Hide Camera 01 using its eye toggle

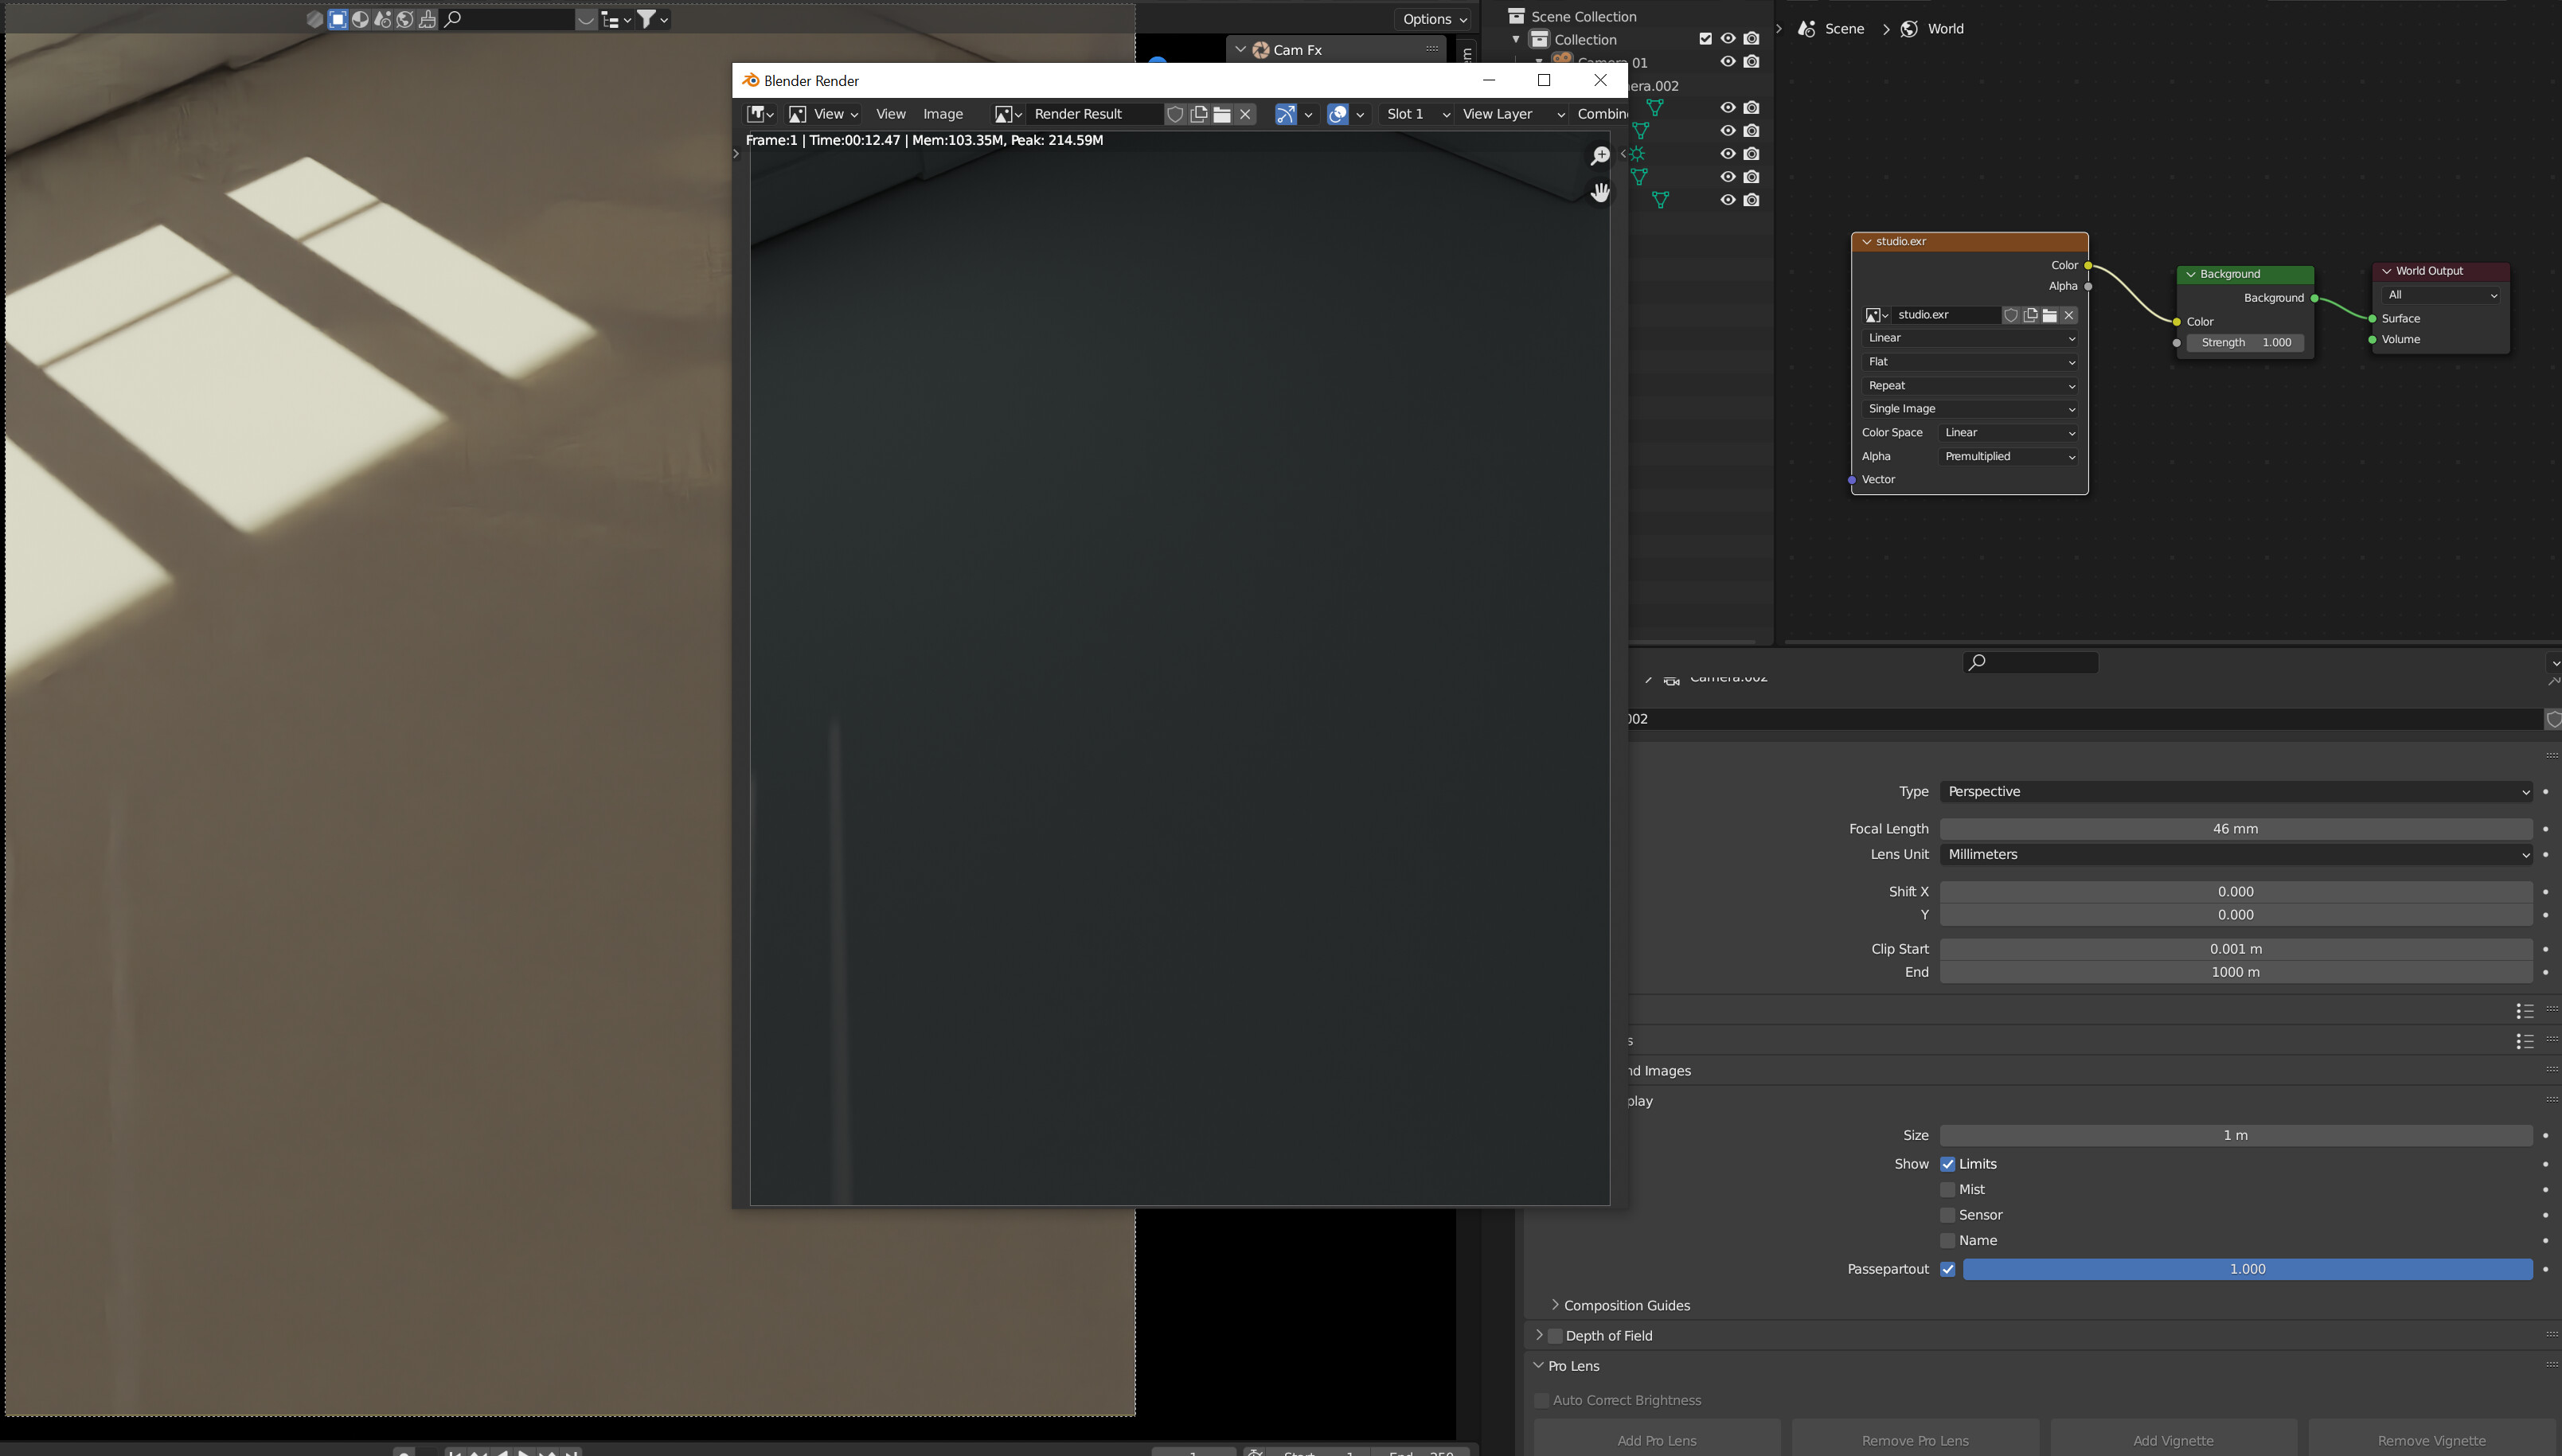[1729, 61]
